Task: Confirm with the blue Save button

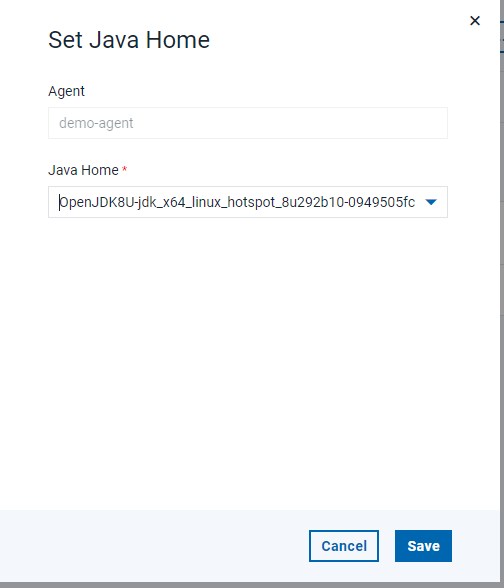Action: pos(423,546)
